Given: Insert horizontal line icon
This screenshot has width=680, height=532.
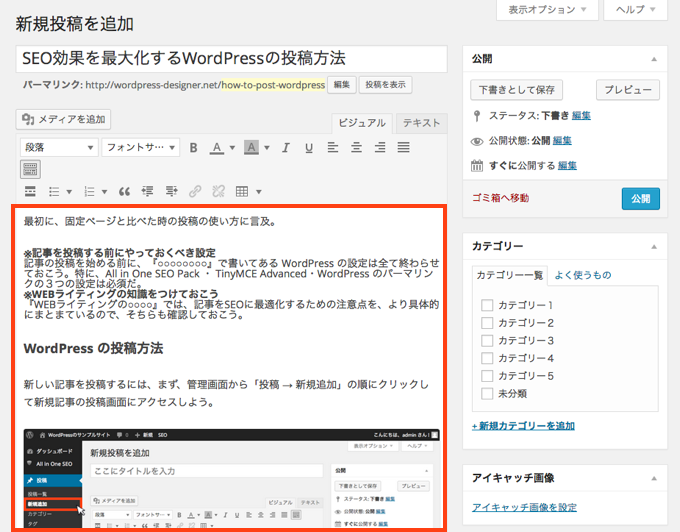Looking at the screenshot, I should point(30,191).
